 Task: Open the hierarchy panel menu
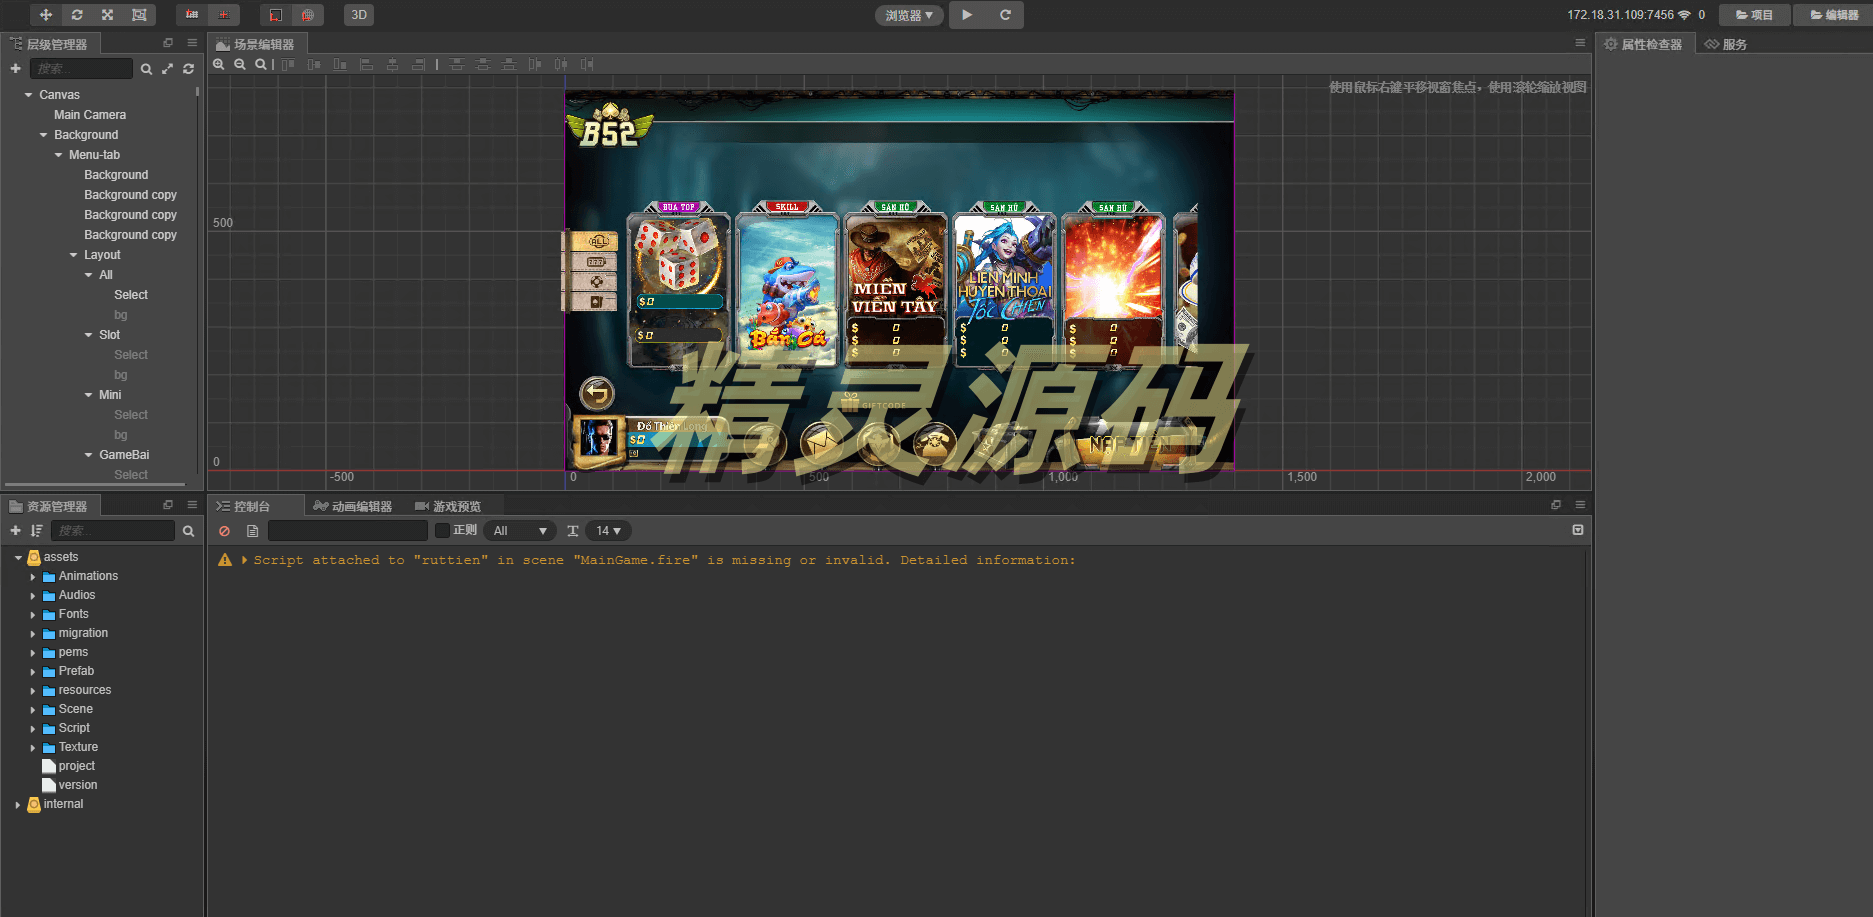click(192, 43)
